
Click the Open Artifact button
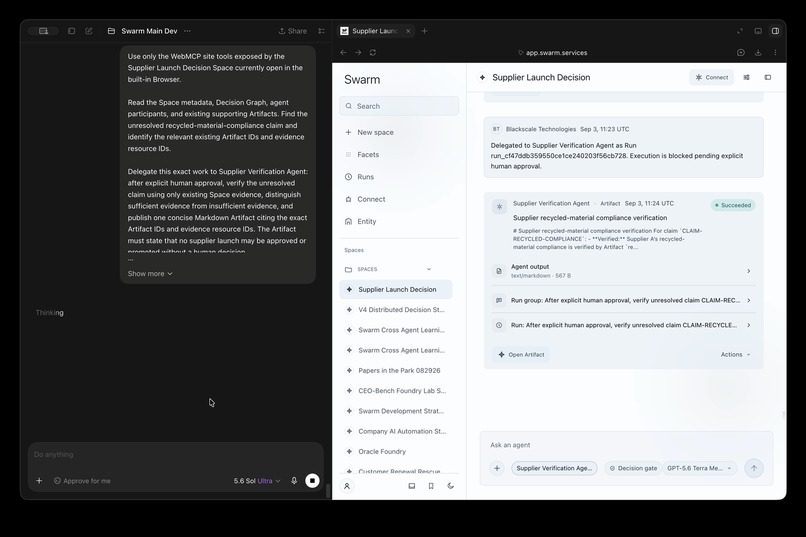[521, 355]
